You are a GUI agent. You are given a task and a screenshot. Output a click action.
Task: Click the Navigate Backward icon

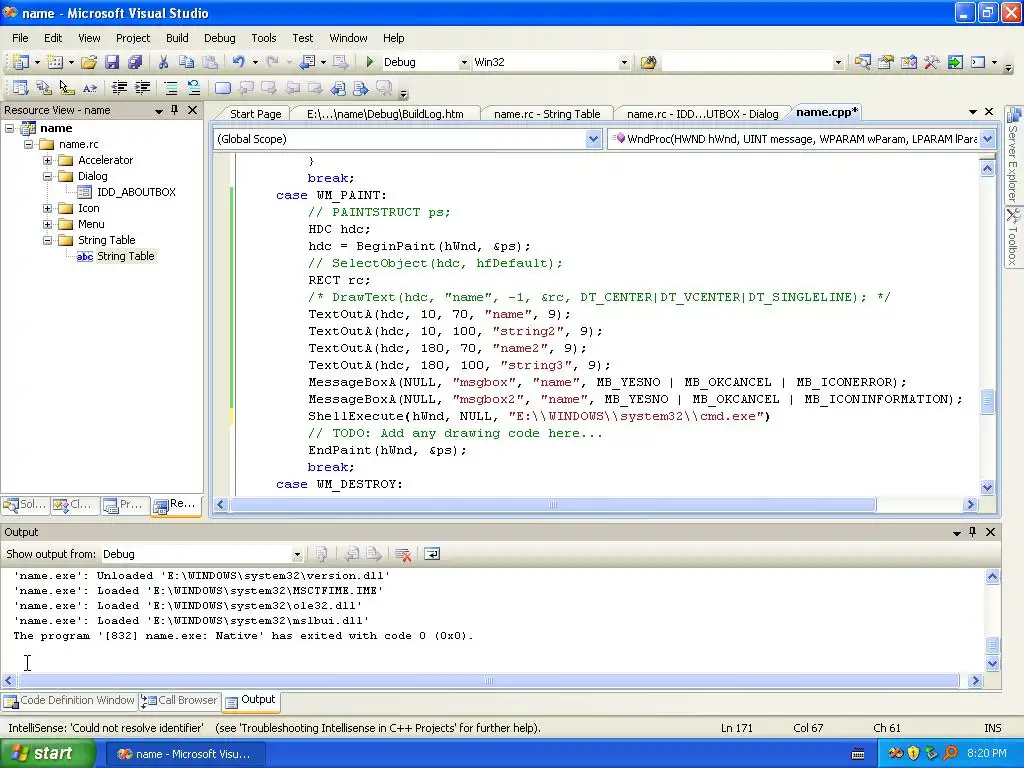tap(306, 62)
